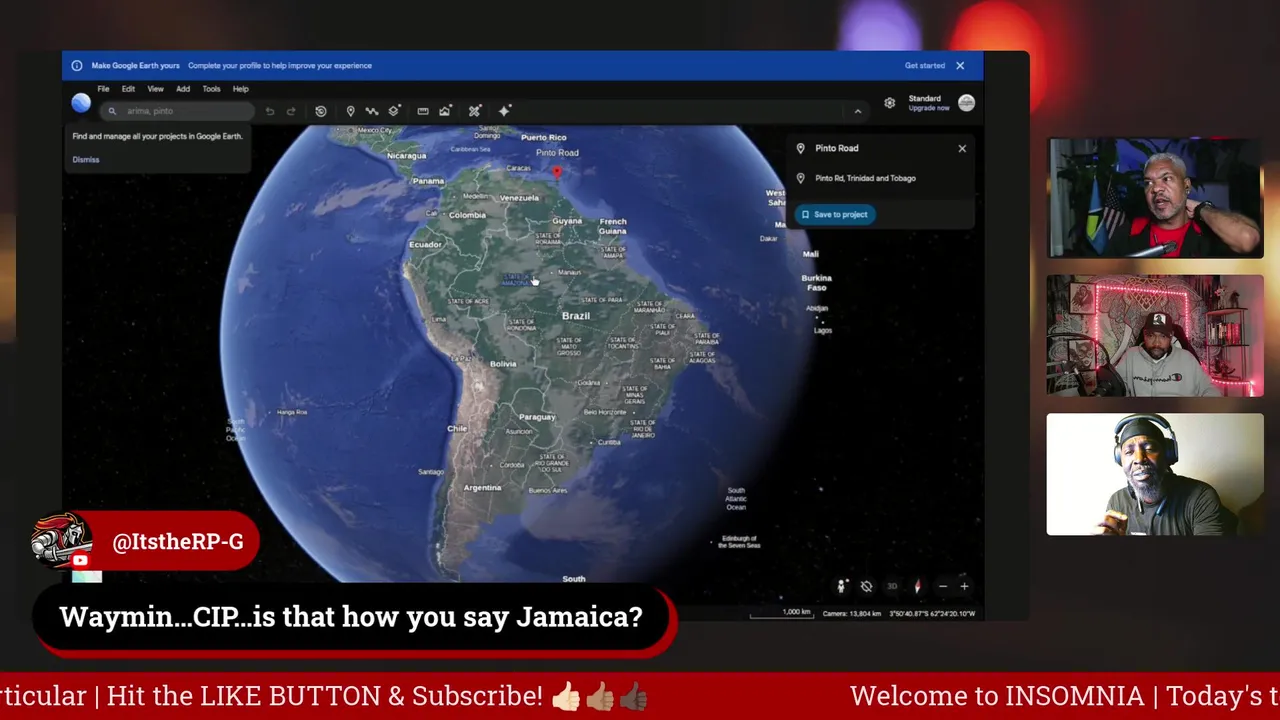Click the search field containing arima, pinto

pyautogui.click(x=177, y=111)
